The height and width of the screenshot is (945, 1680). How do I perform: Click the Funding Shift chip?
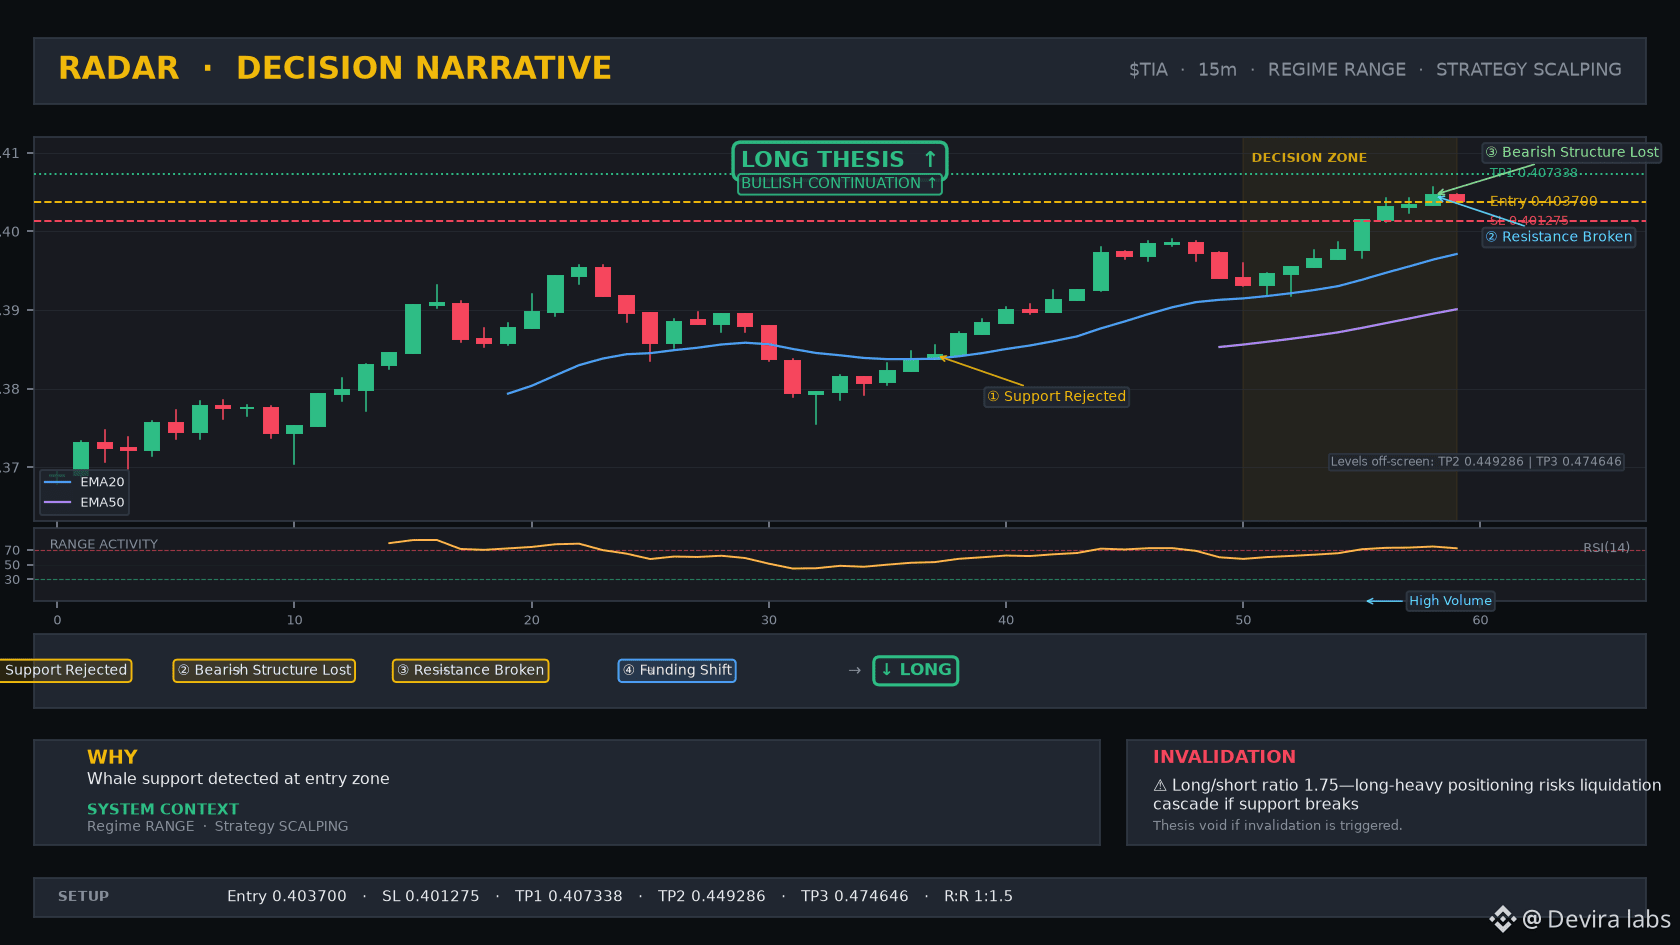677,670
